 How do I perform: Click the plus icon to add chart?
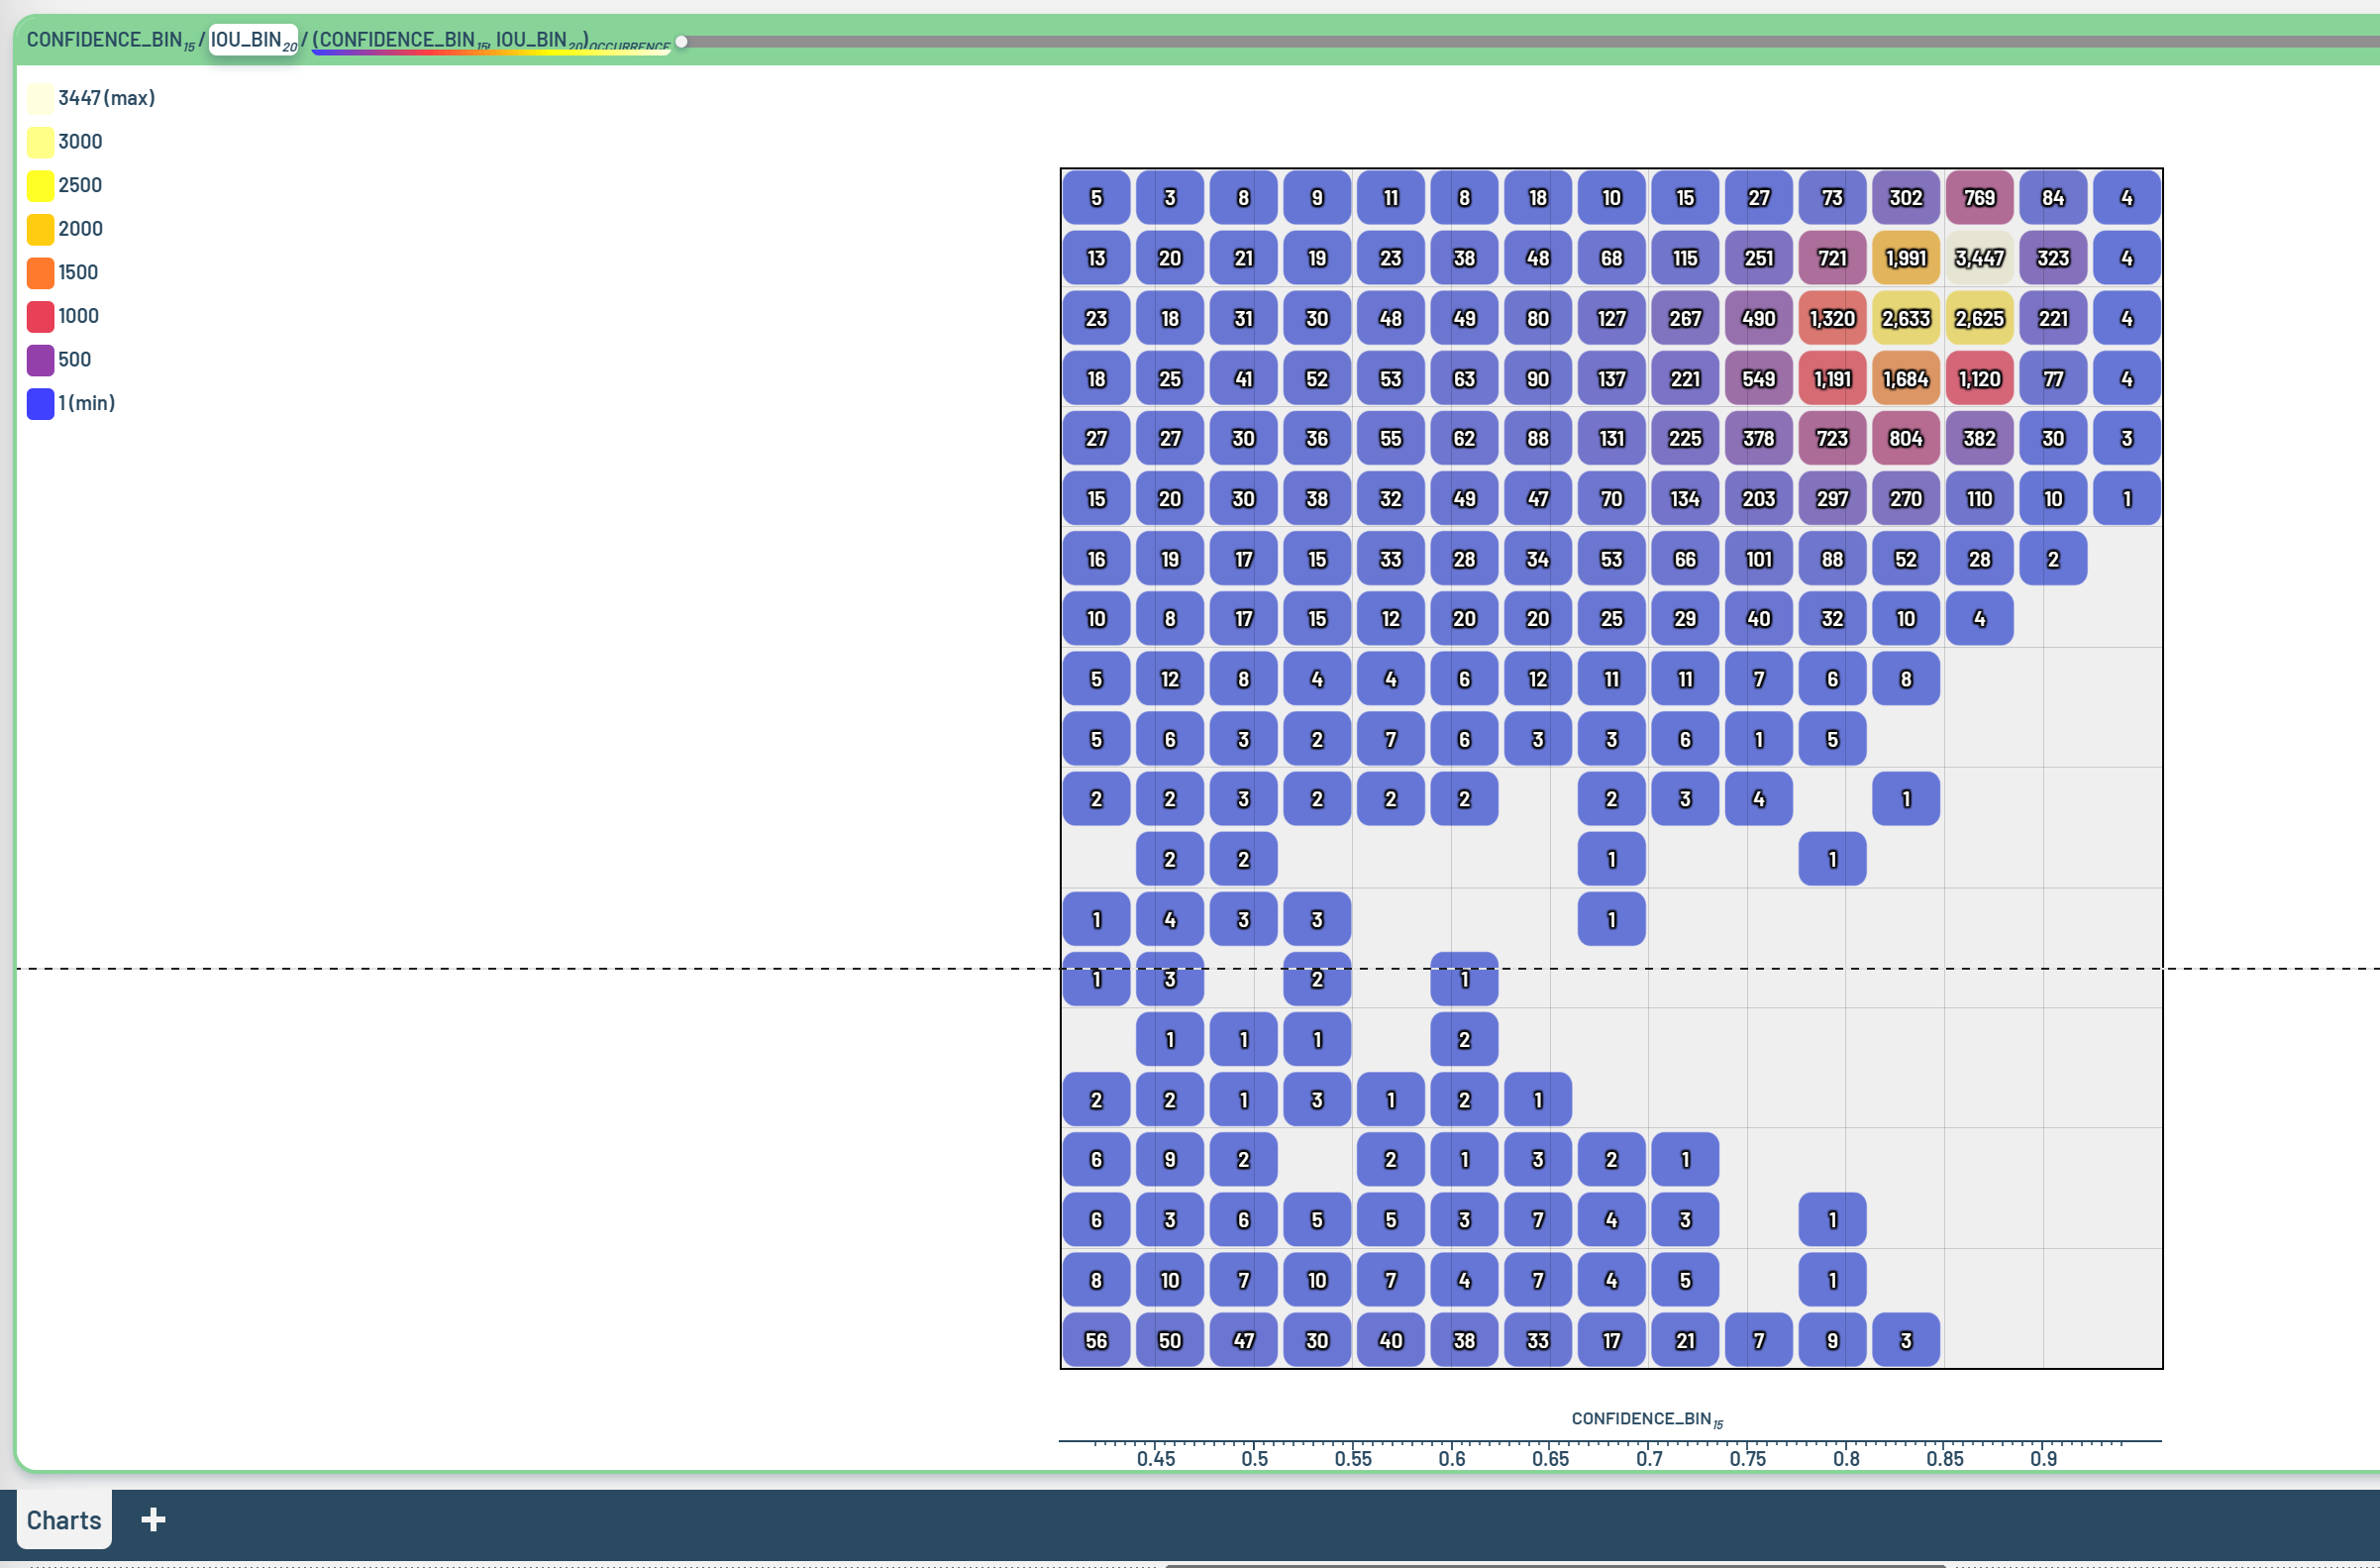[x=153, y=1520]
